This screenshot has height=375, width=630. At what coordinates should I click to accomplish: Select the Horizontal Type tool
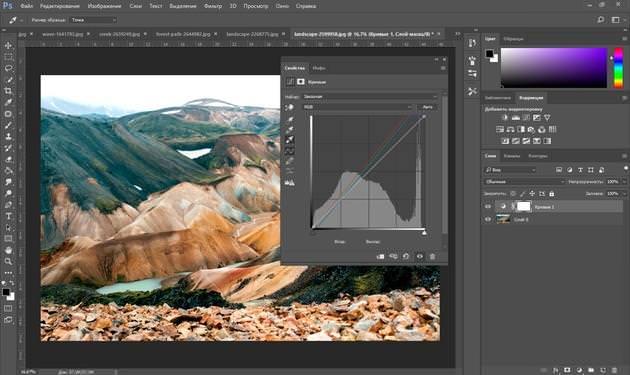[x=8, y=216]
